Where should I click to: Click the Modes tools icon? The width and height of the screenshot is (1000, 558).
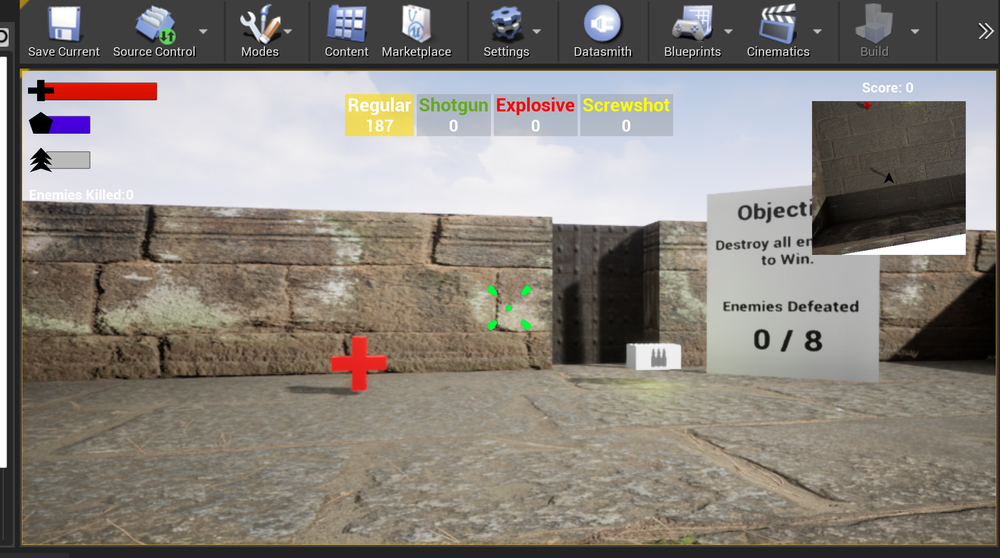(x=259, y=24)
